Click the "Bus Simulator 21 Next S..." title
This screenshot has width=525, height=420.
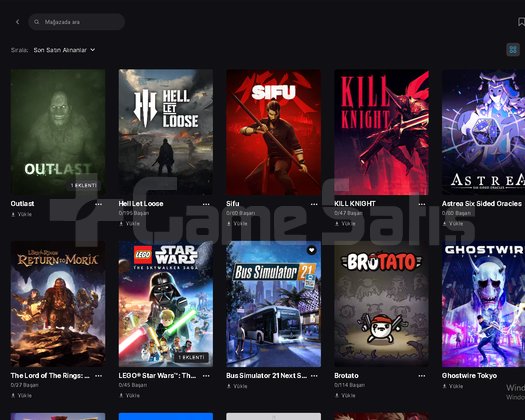point(267,376)
